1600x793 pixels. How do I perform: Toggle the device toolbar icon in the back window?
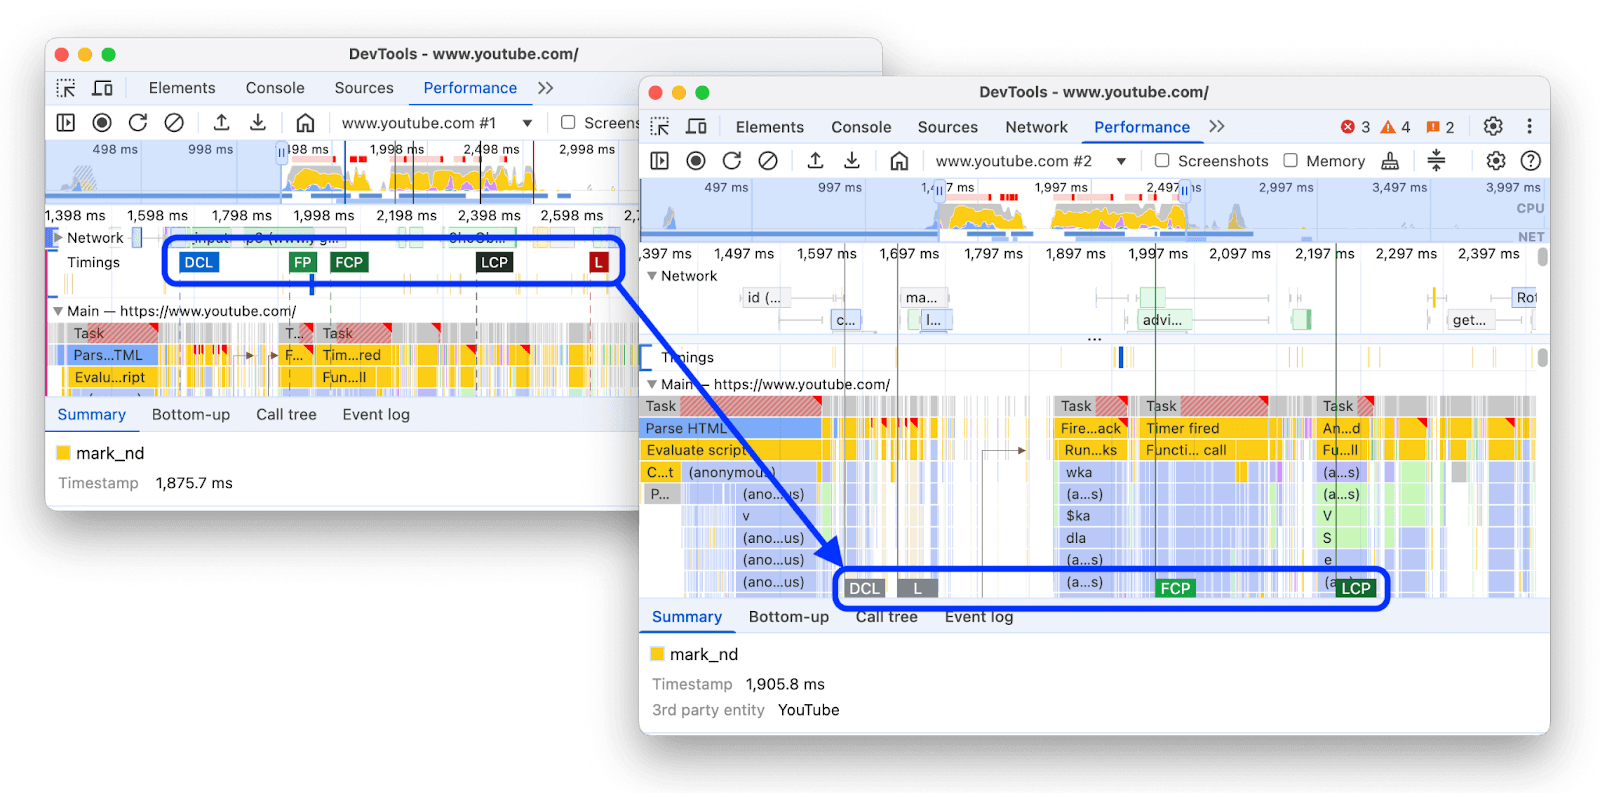[102, 88]
